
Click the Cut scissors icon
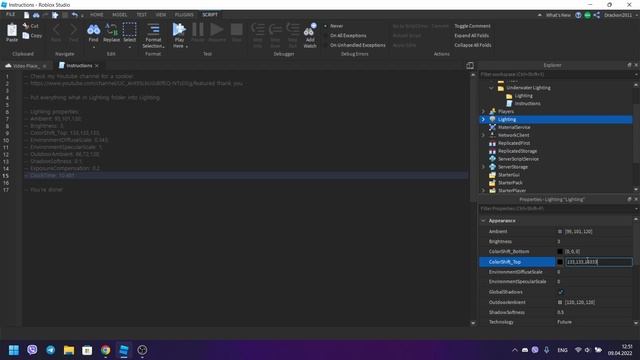click(x=26, y=26)
